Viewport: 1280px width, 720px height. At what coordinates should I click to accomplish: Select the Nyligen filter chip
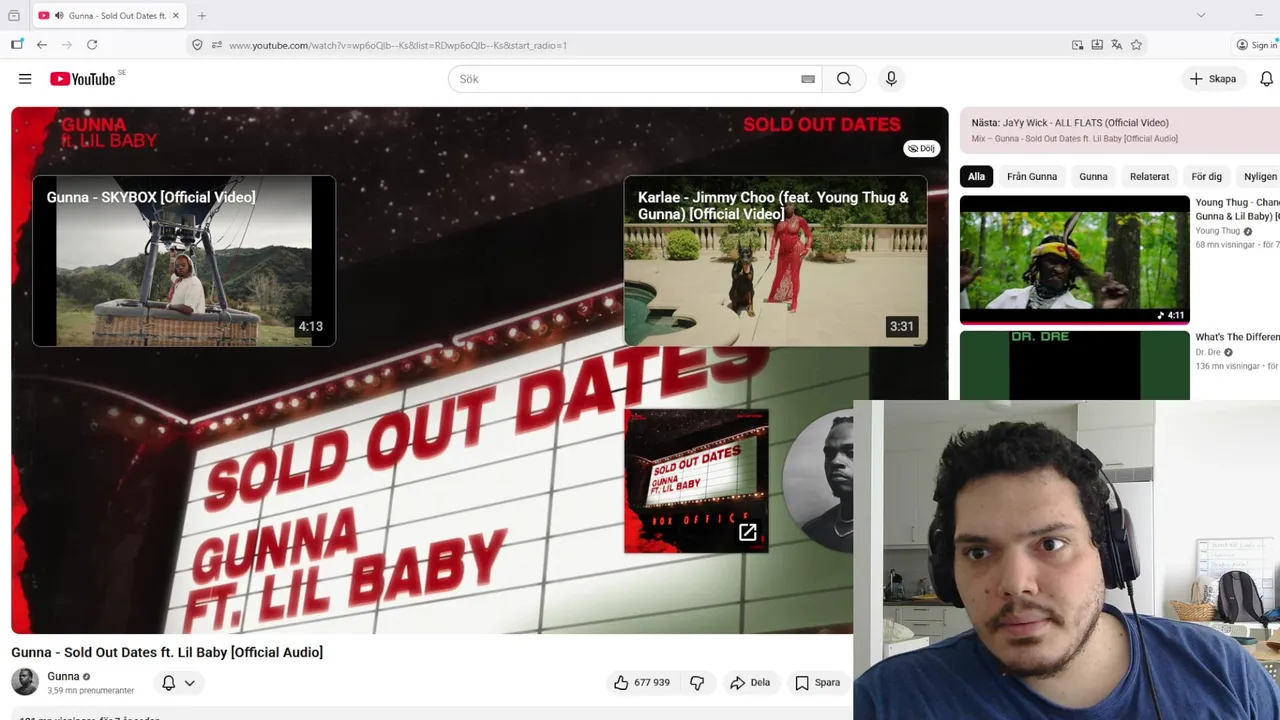point(1259,176)
